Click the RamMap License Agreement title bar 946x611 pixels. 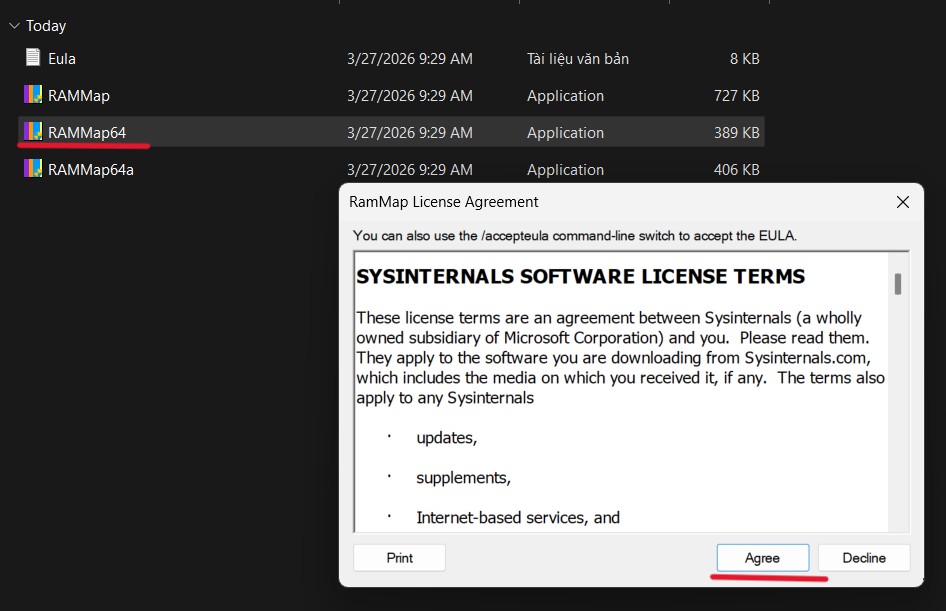click(x=600, y=202)
